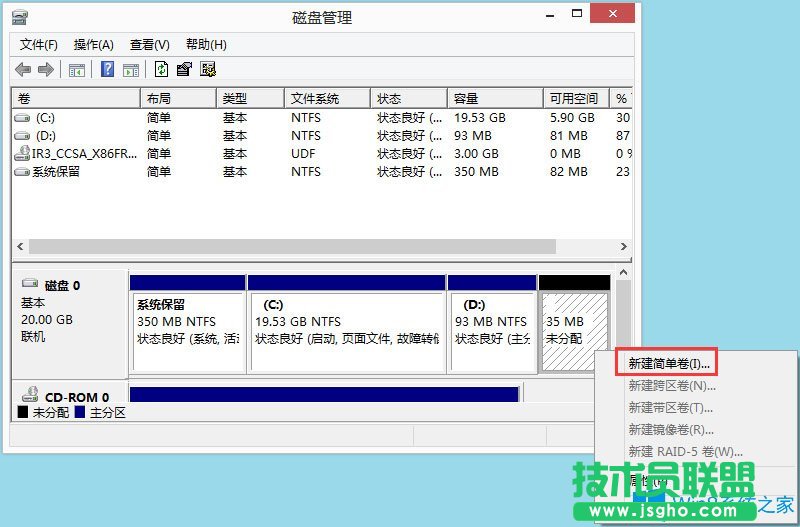This screenshot has height=527, width=800.
Task: Click the blue 主分区 legend swatch
Action: coord(80,412)
